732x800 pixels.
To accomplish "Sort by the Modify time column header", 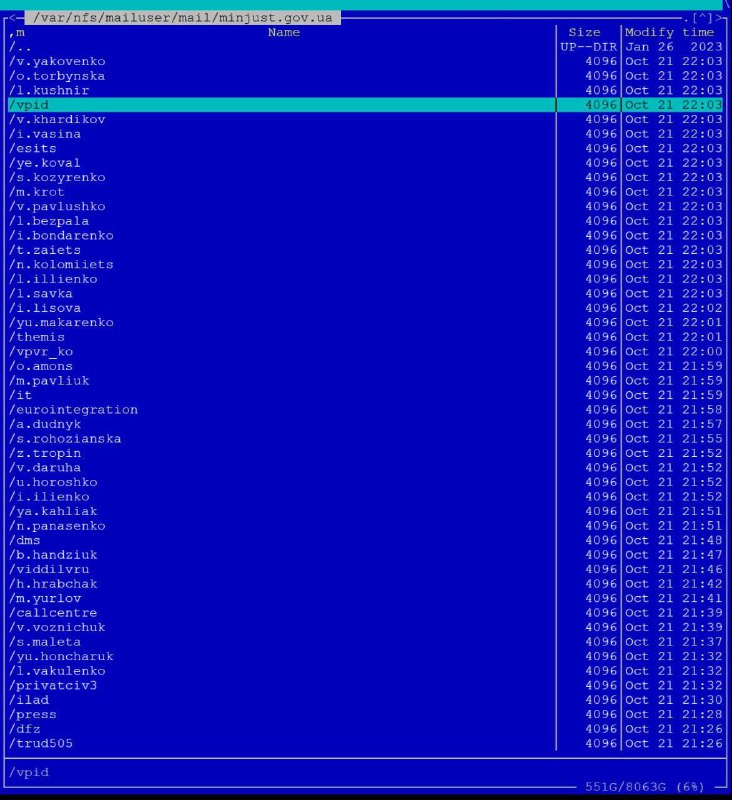I will coord(669,32).
